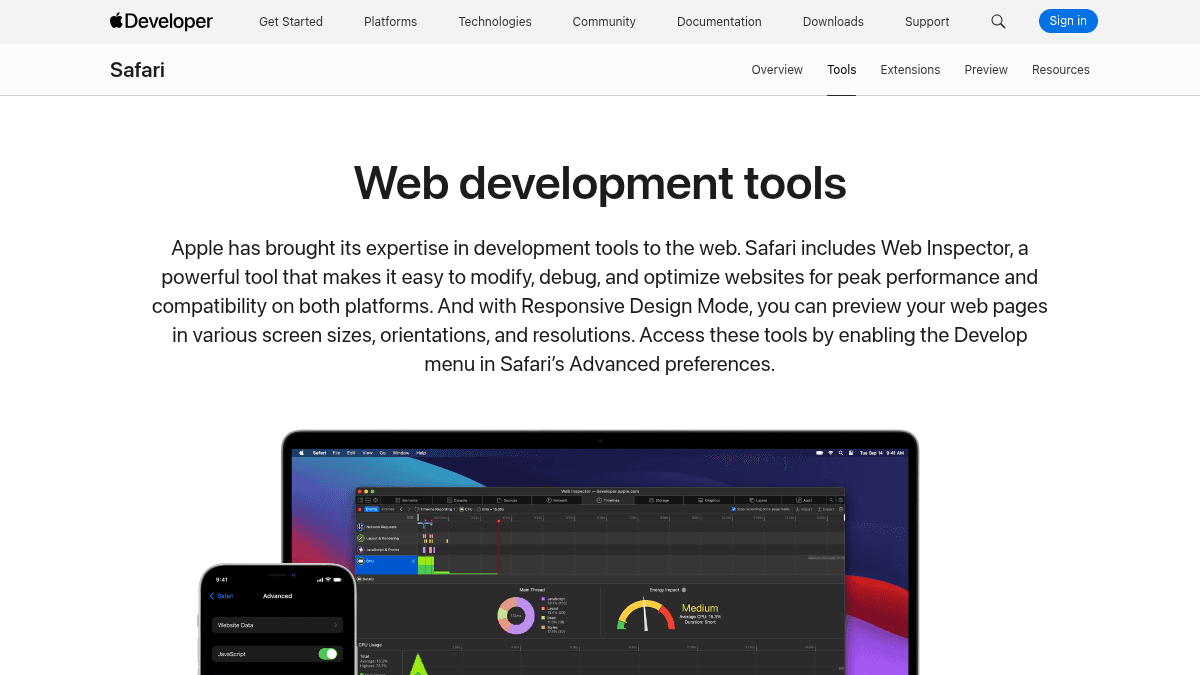This screenshot has height=675, width=1200.
Task: Click the red timeline record button
Action: coord(359,509)
